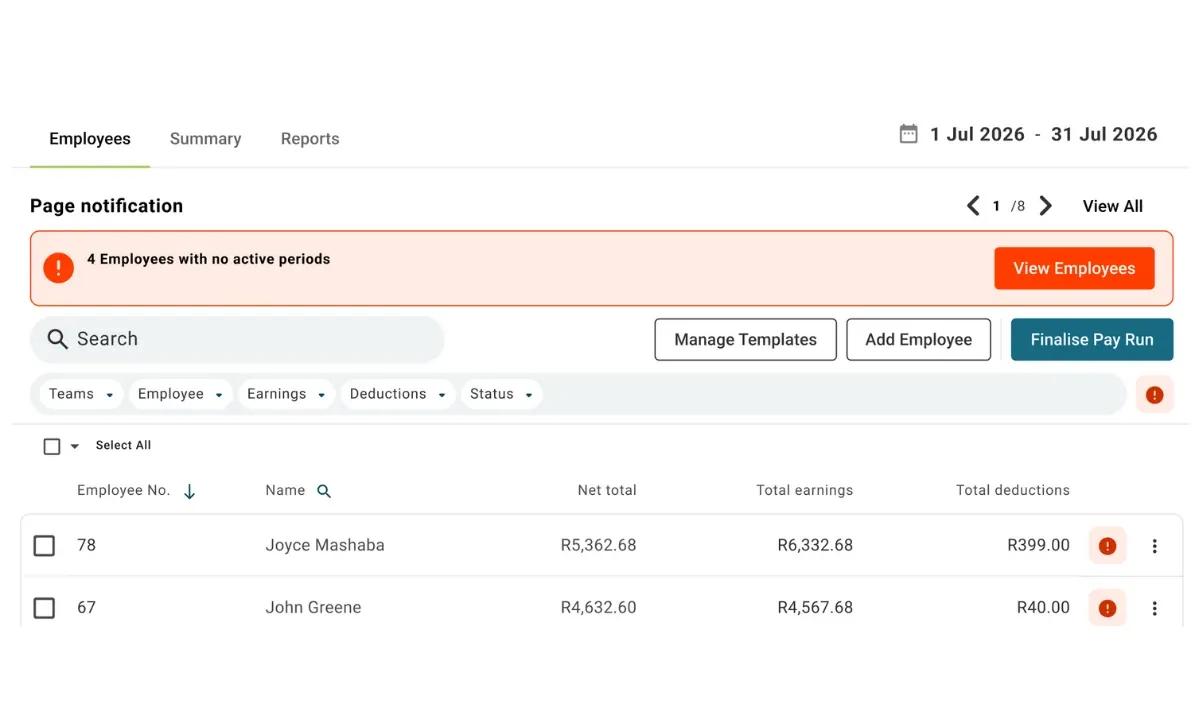Image resolution: width=1200 pixels, height=720 pixels.
Task: Sort by Employee No. using the arrow
Action: [190, 490]
